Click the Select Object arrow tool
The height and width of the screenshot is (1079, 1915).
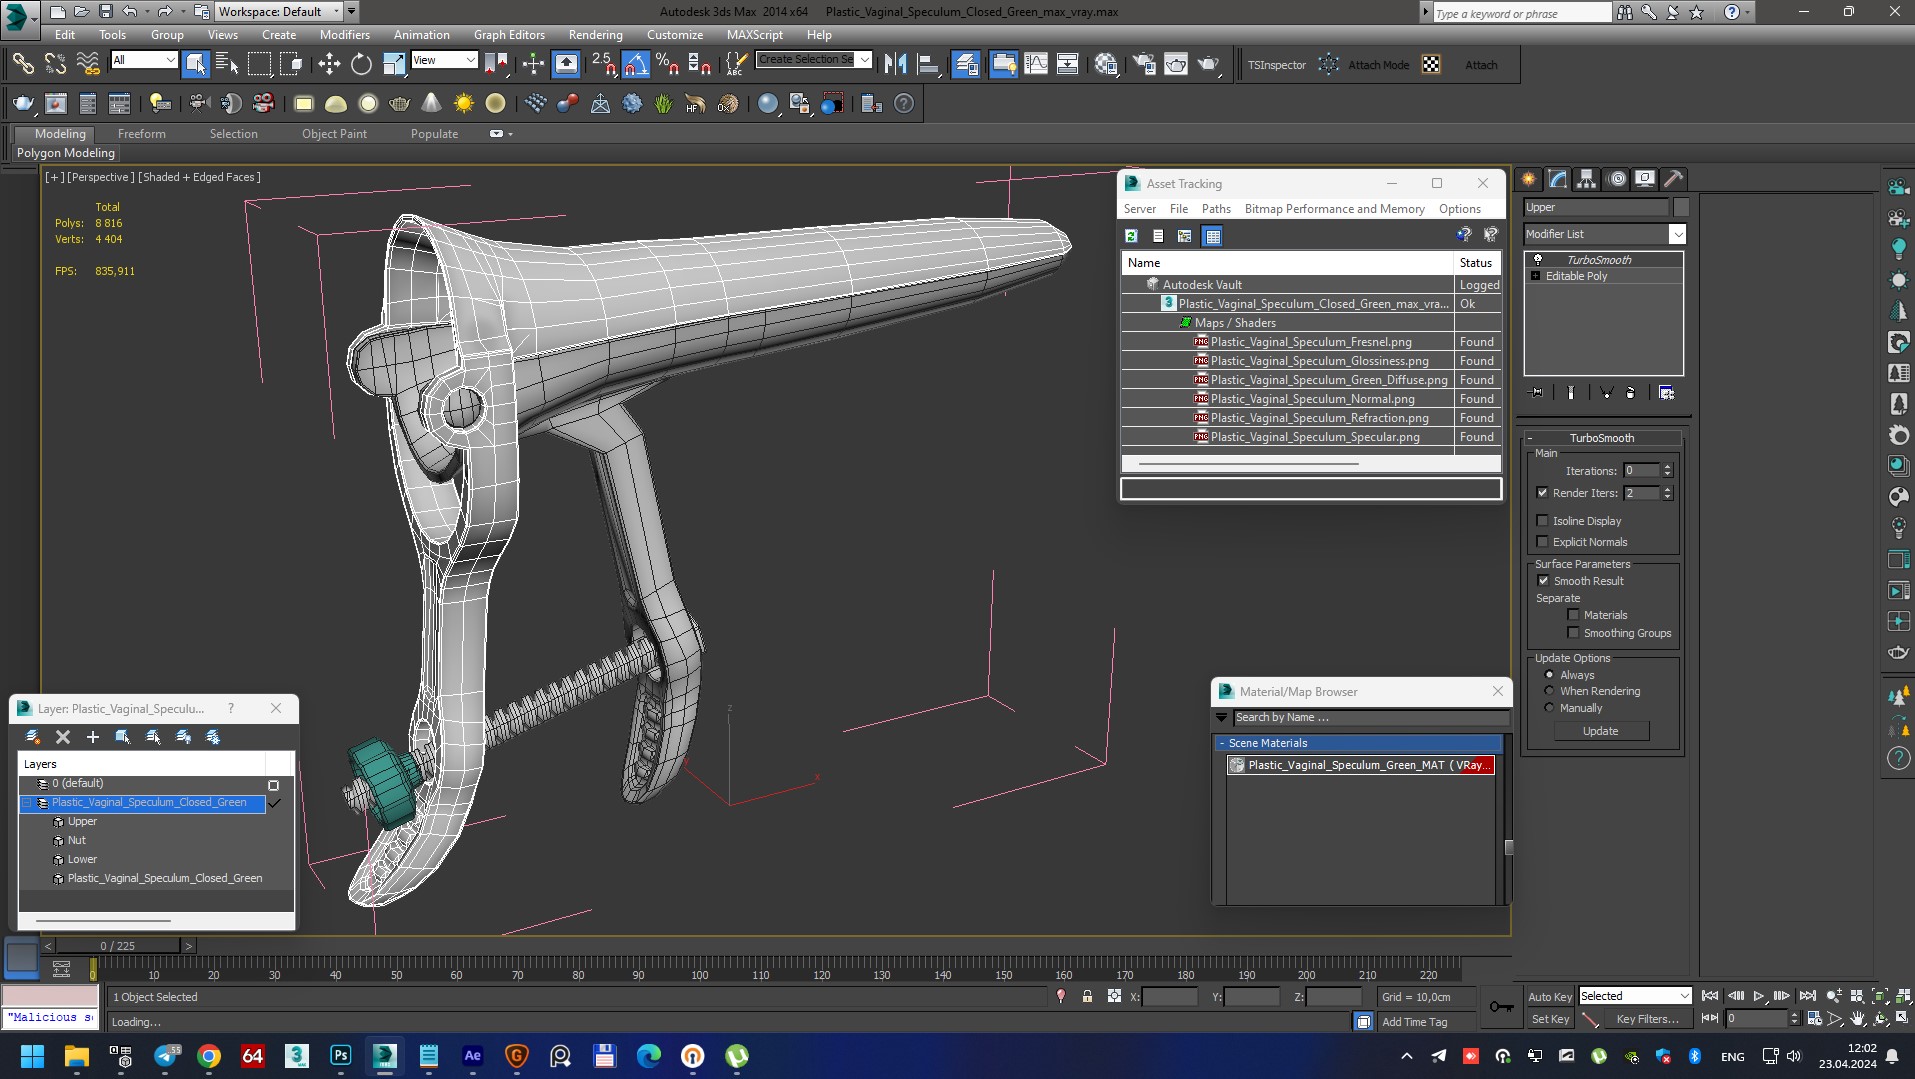click(196, 65)
